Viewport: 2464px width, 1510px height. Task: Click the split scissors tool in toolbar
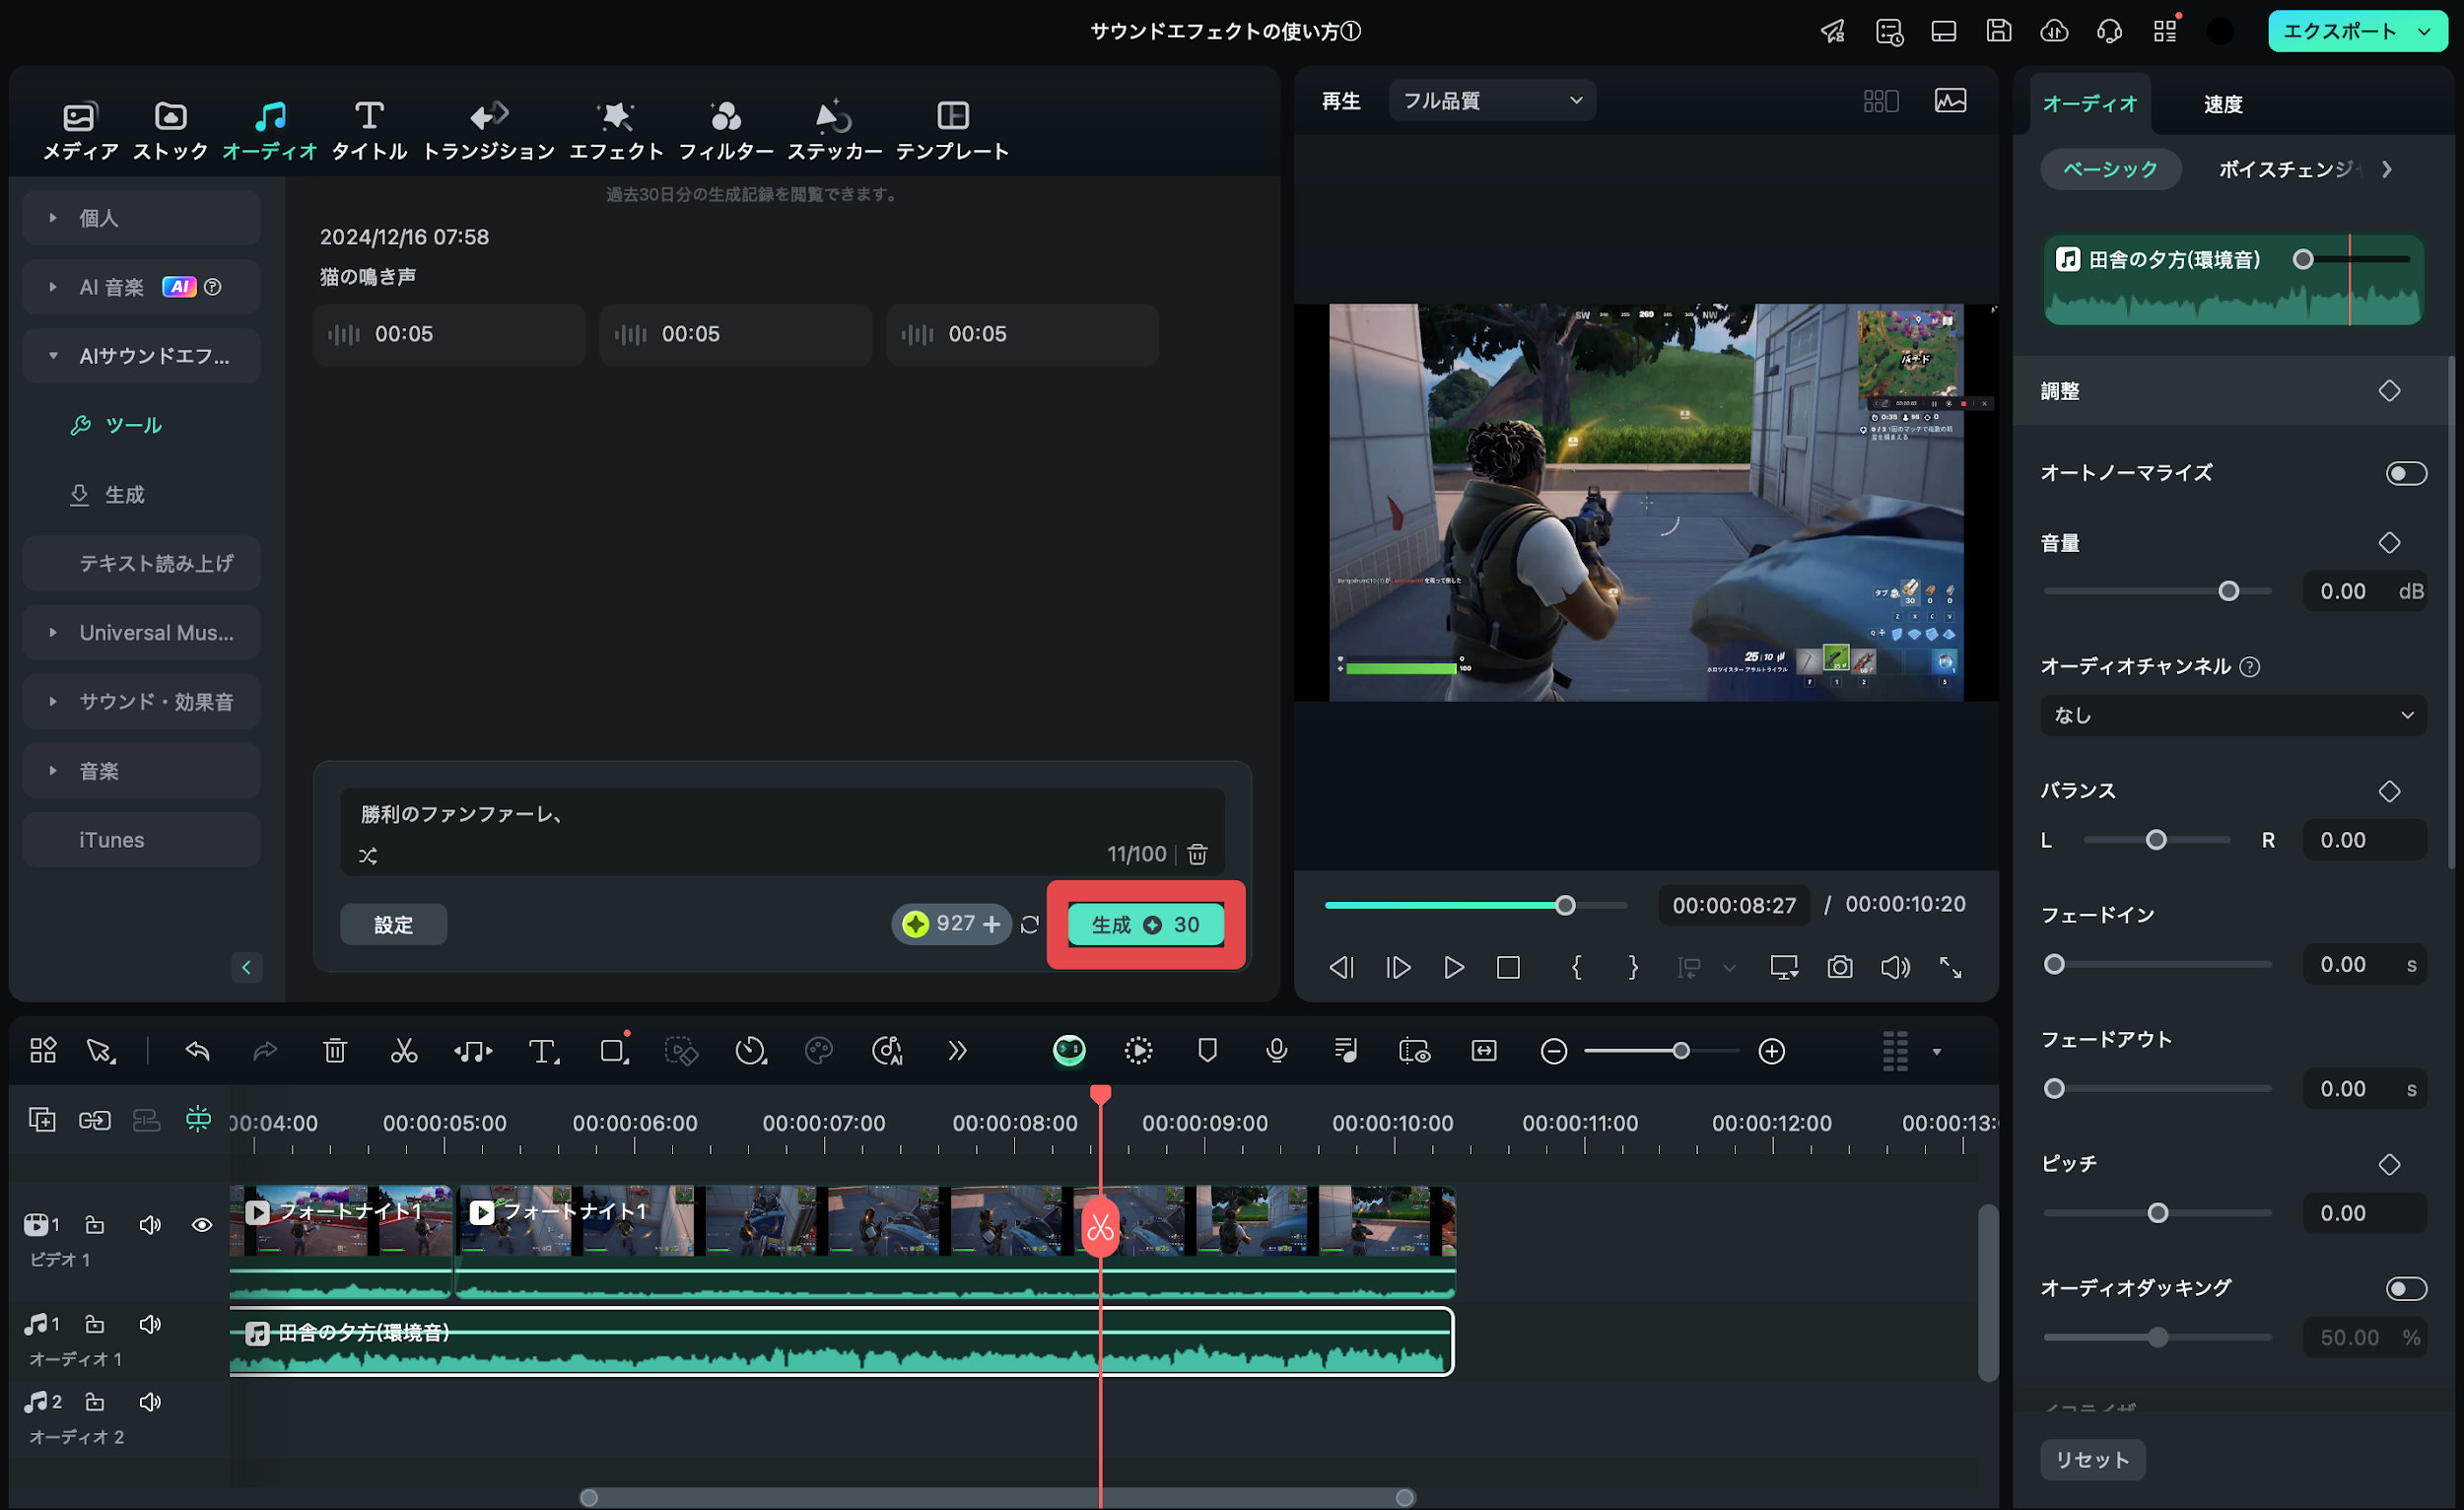pos(403,1050)
